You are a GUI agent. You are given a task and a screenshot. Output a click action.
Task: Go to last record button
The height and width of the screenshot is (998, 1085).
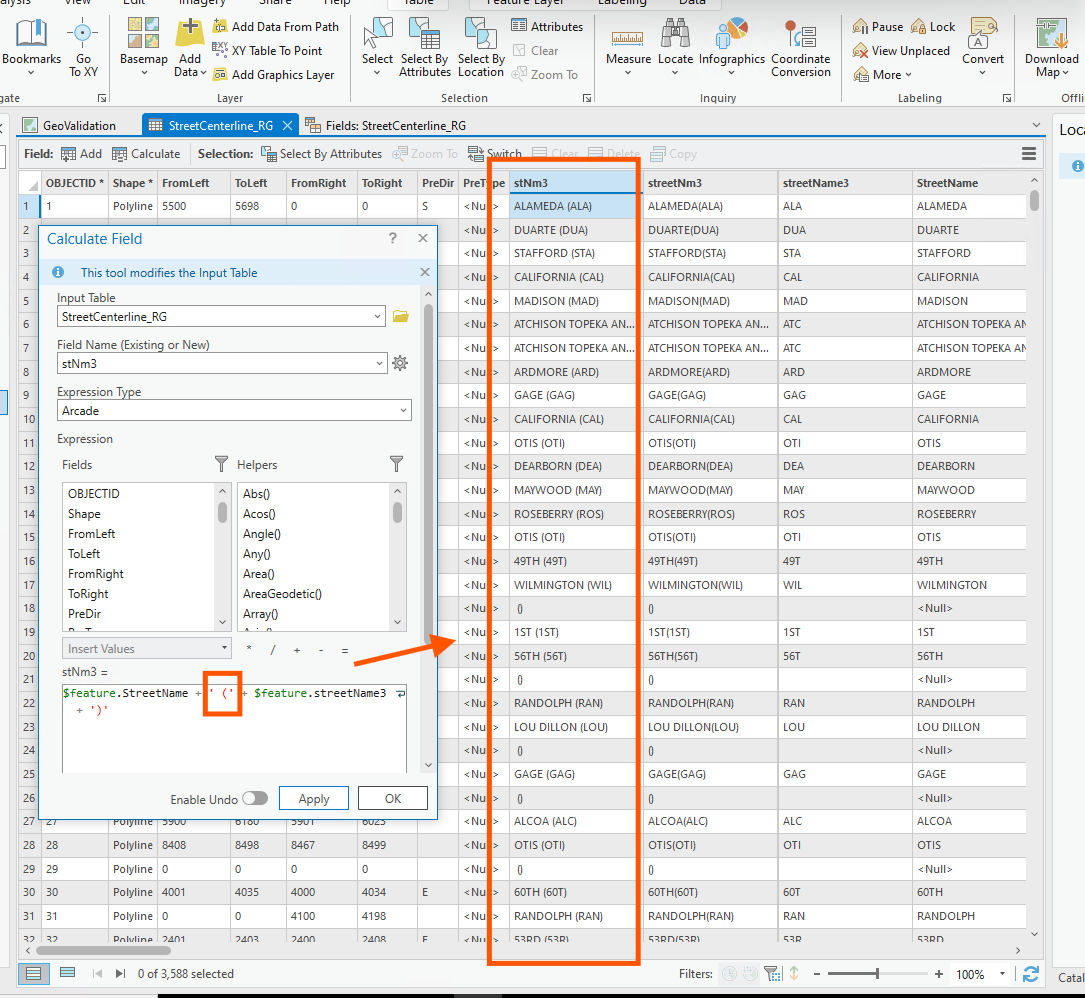[120, 974]
